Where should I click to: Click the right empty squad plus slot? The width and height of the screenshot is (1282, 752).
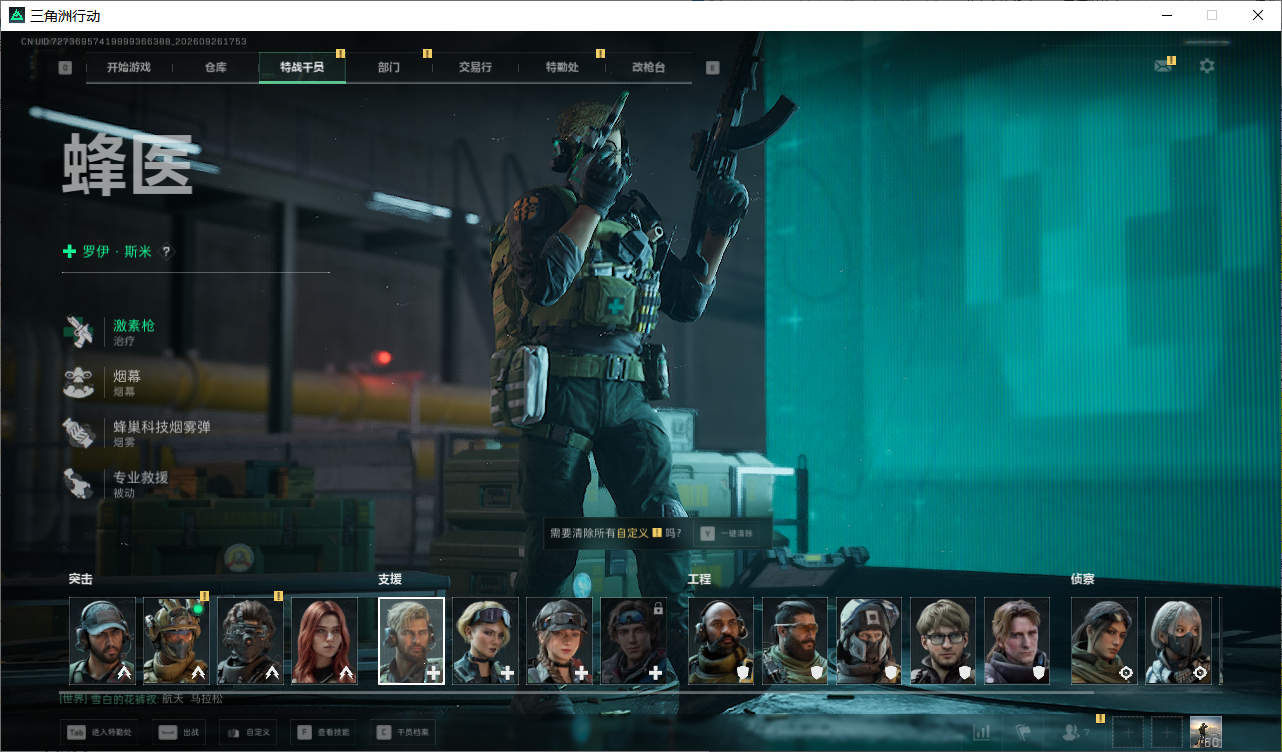point(1166,733)
